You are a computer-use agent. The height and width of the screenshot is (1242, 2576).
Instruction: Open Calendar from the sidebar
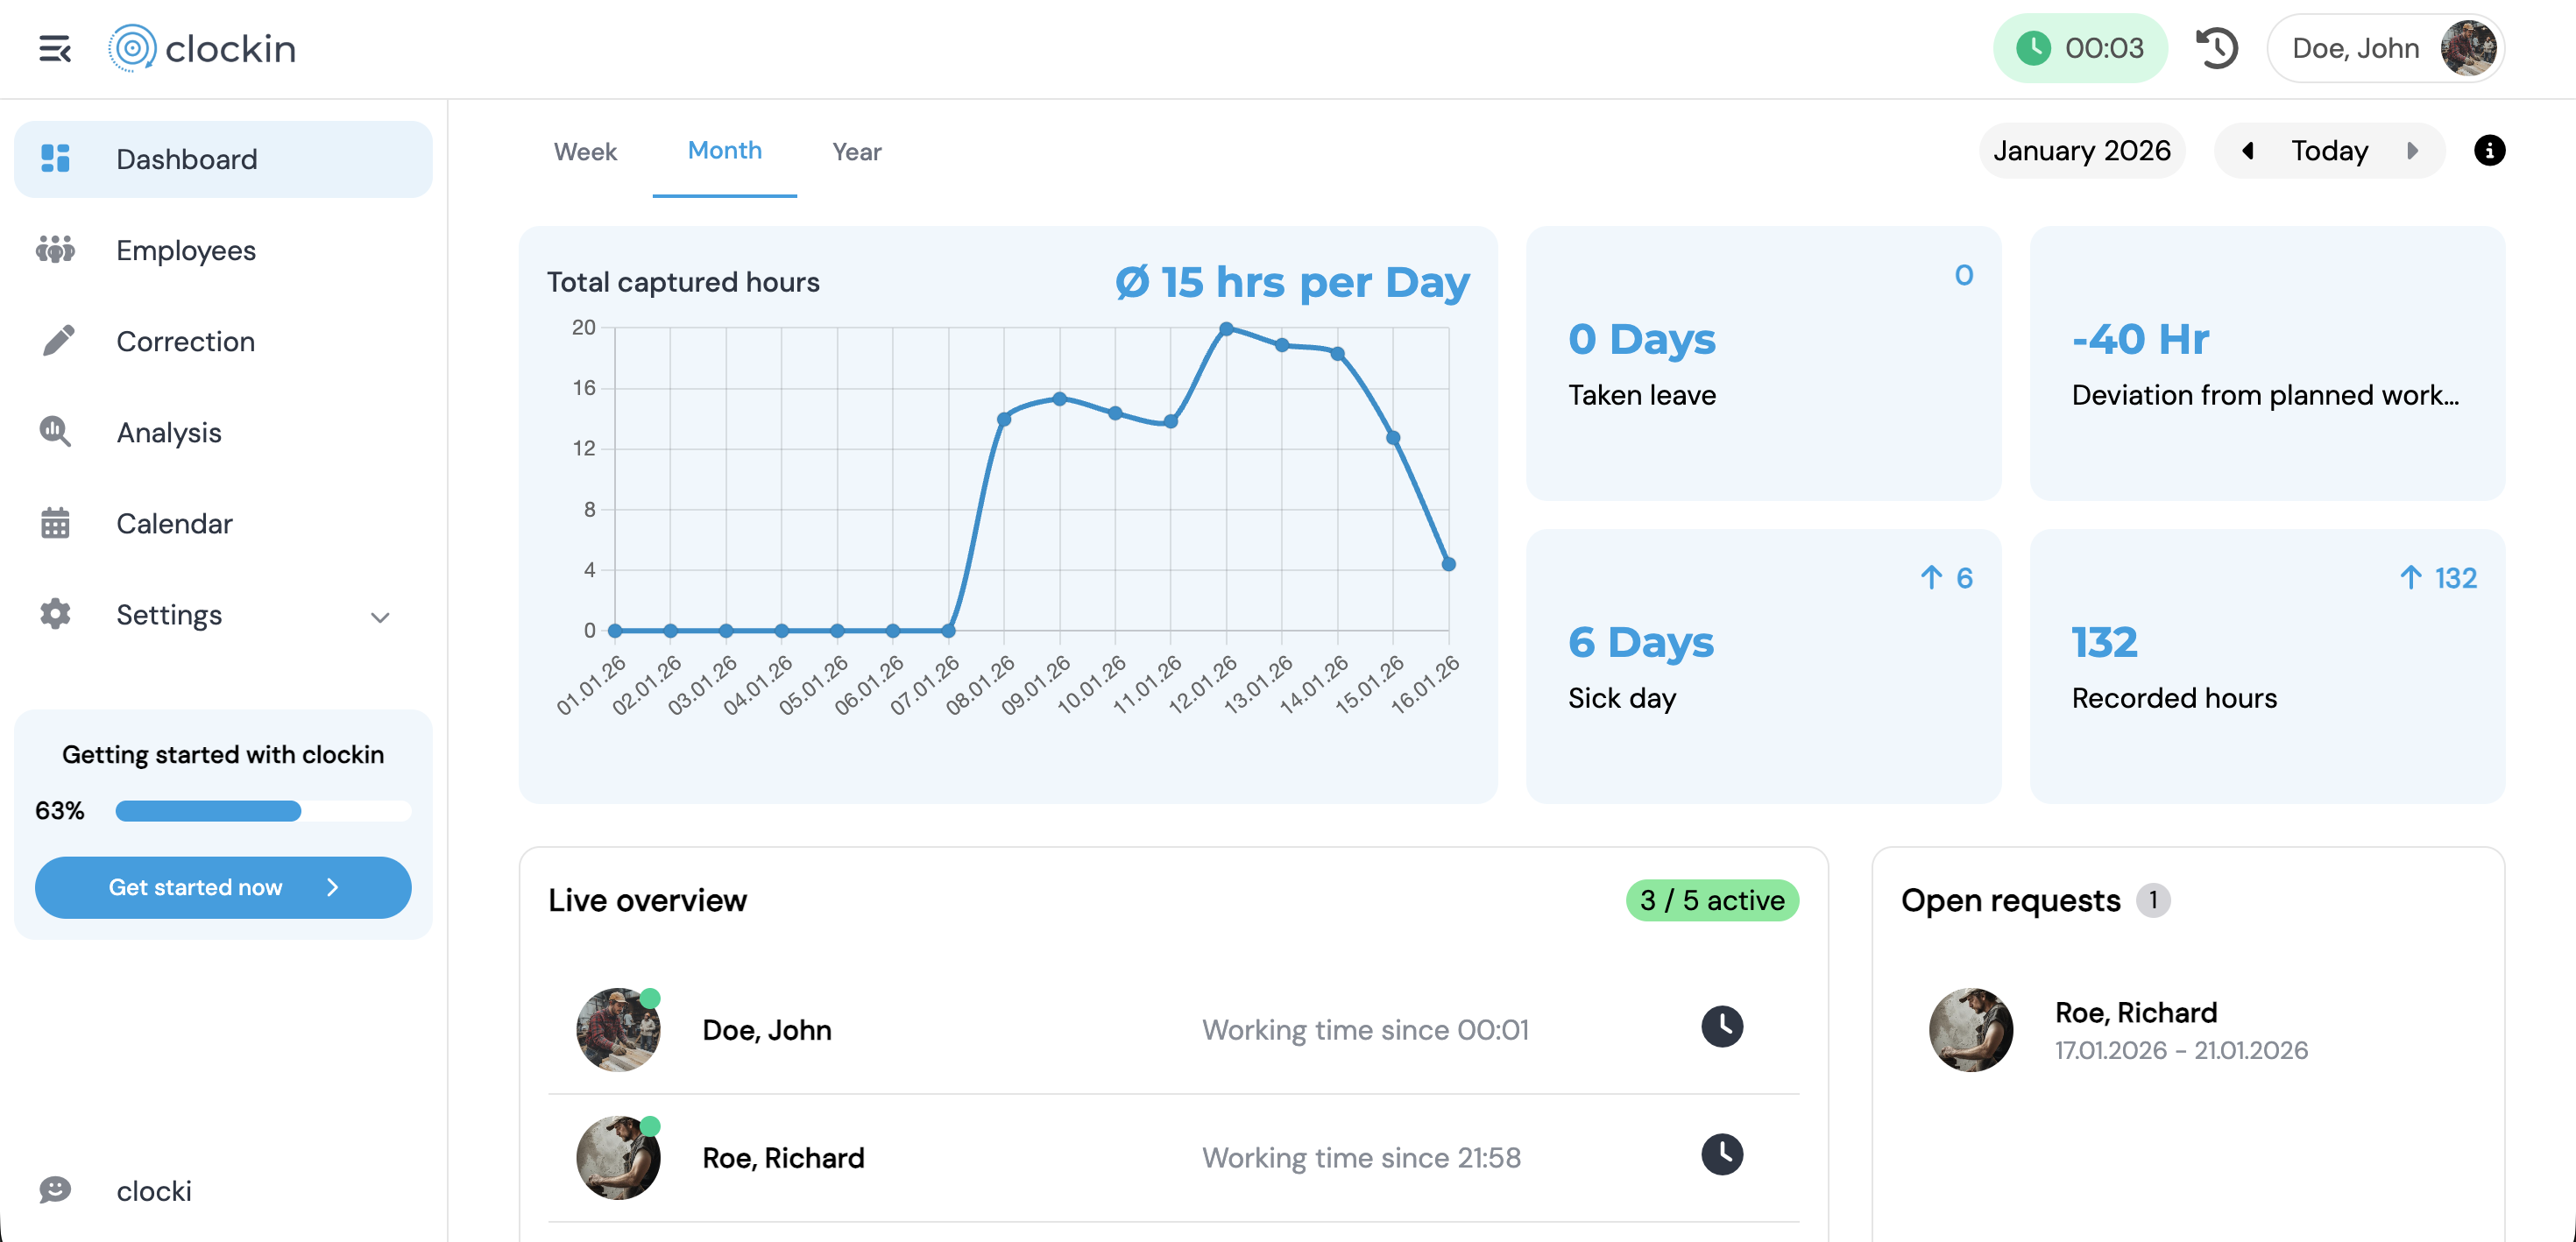click(x=174, y=523)
